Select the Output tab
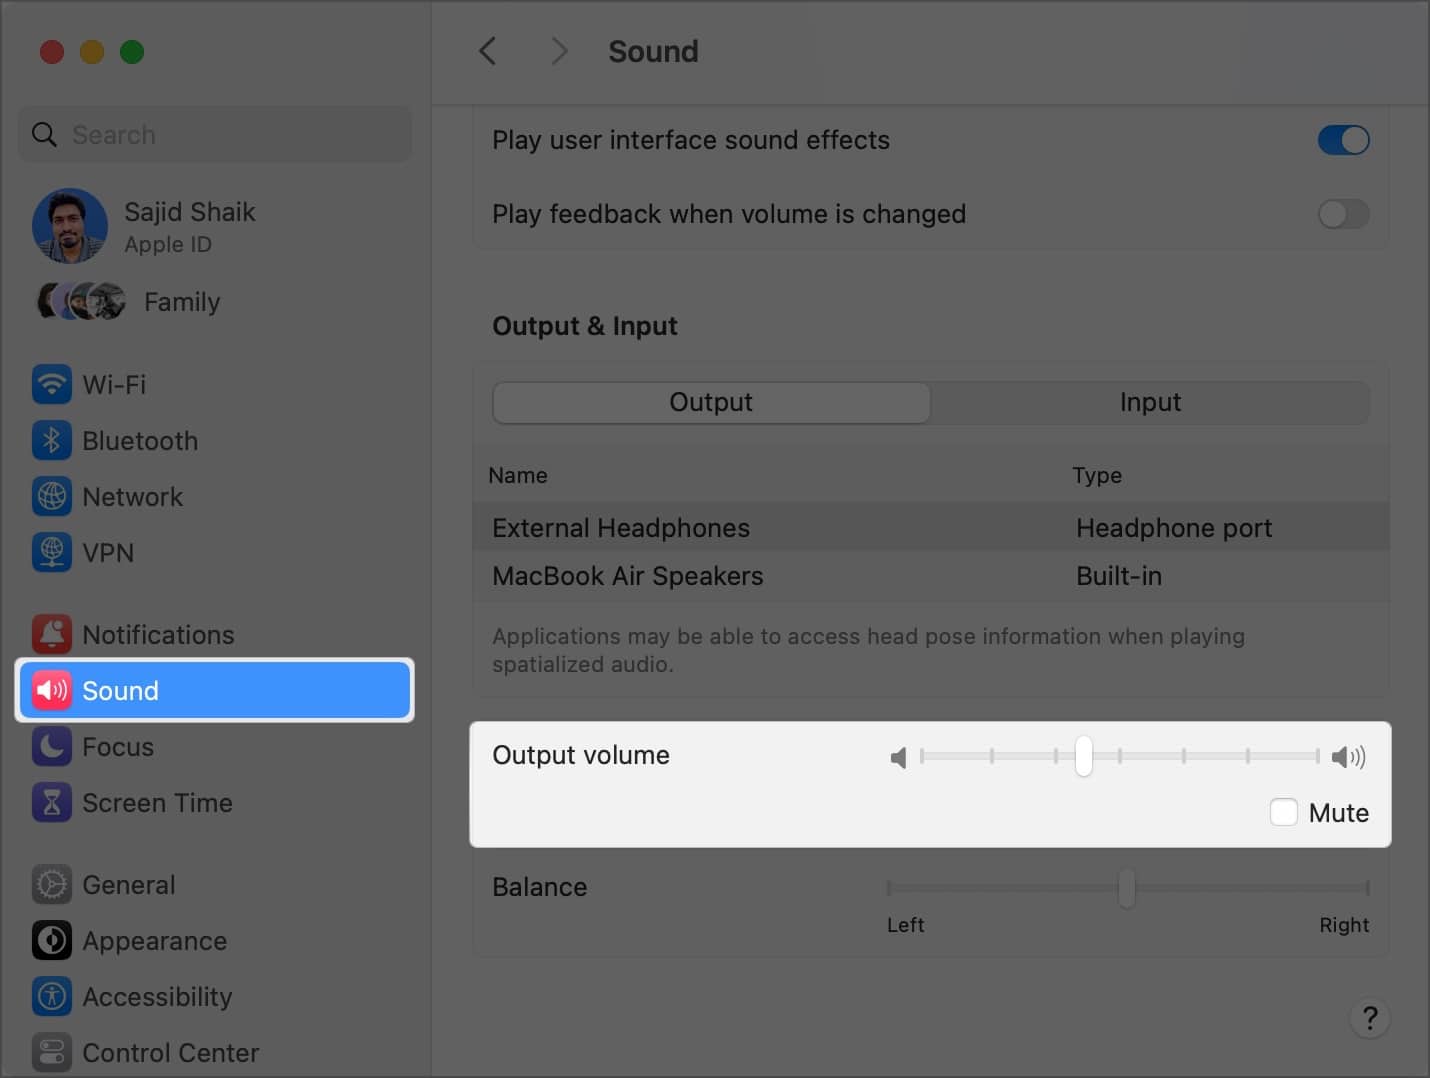Screen dimensions: 1430x1078 (x=711, y=402)
